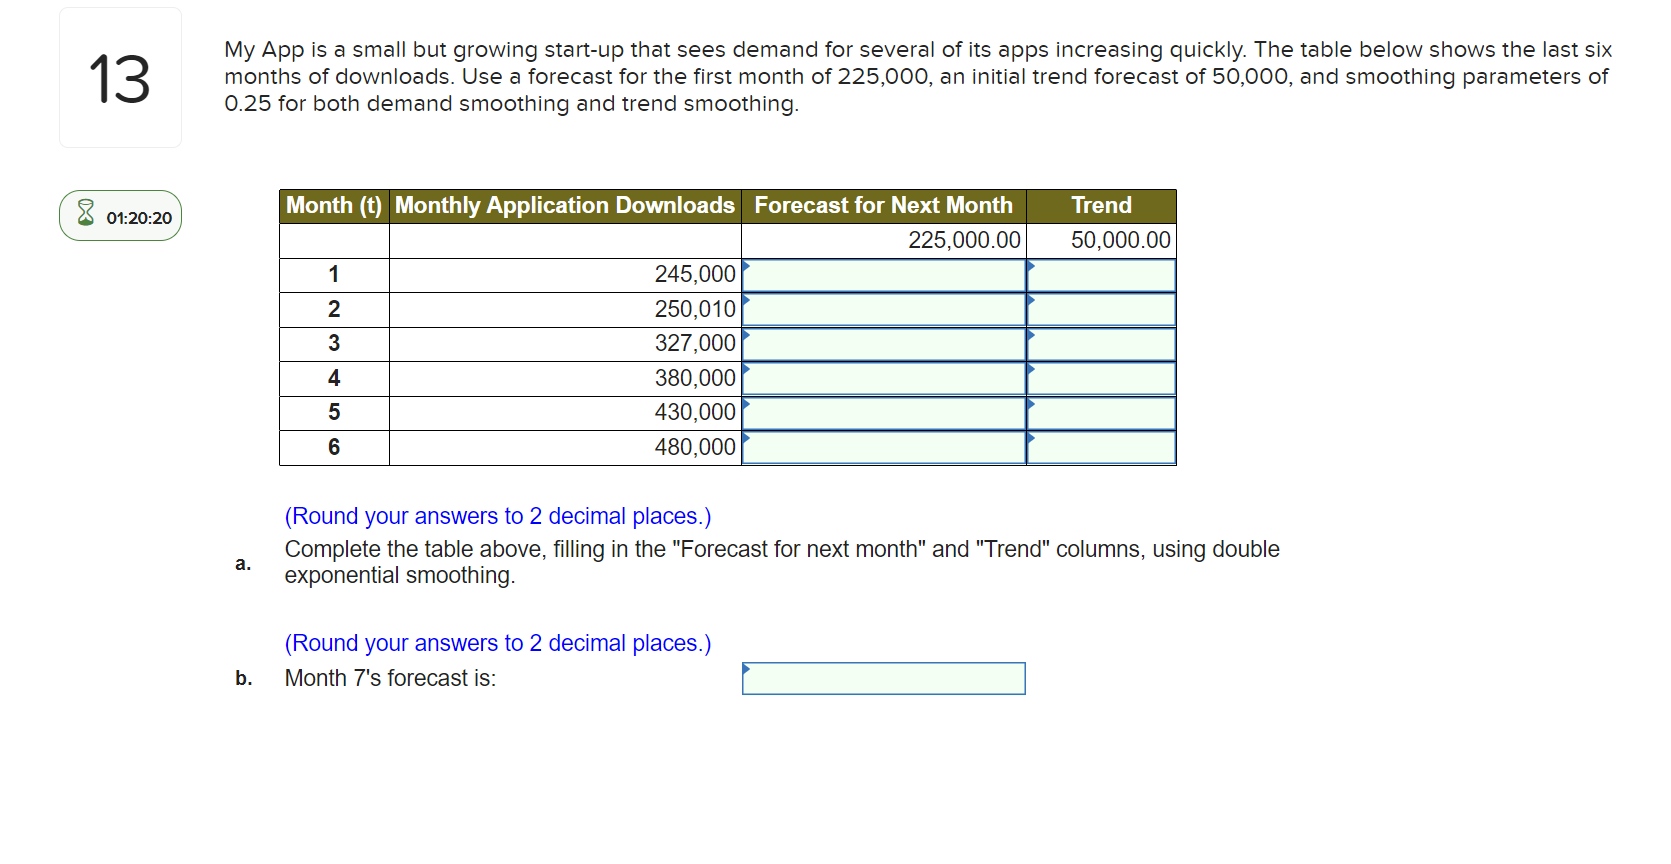Fill forecast field for month 2
The height and width of the screenshot is (864, 1671).
[x=884, y=309]
